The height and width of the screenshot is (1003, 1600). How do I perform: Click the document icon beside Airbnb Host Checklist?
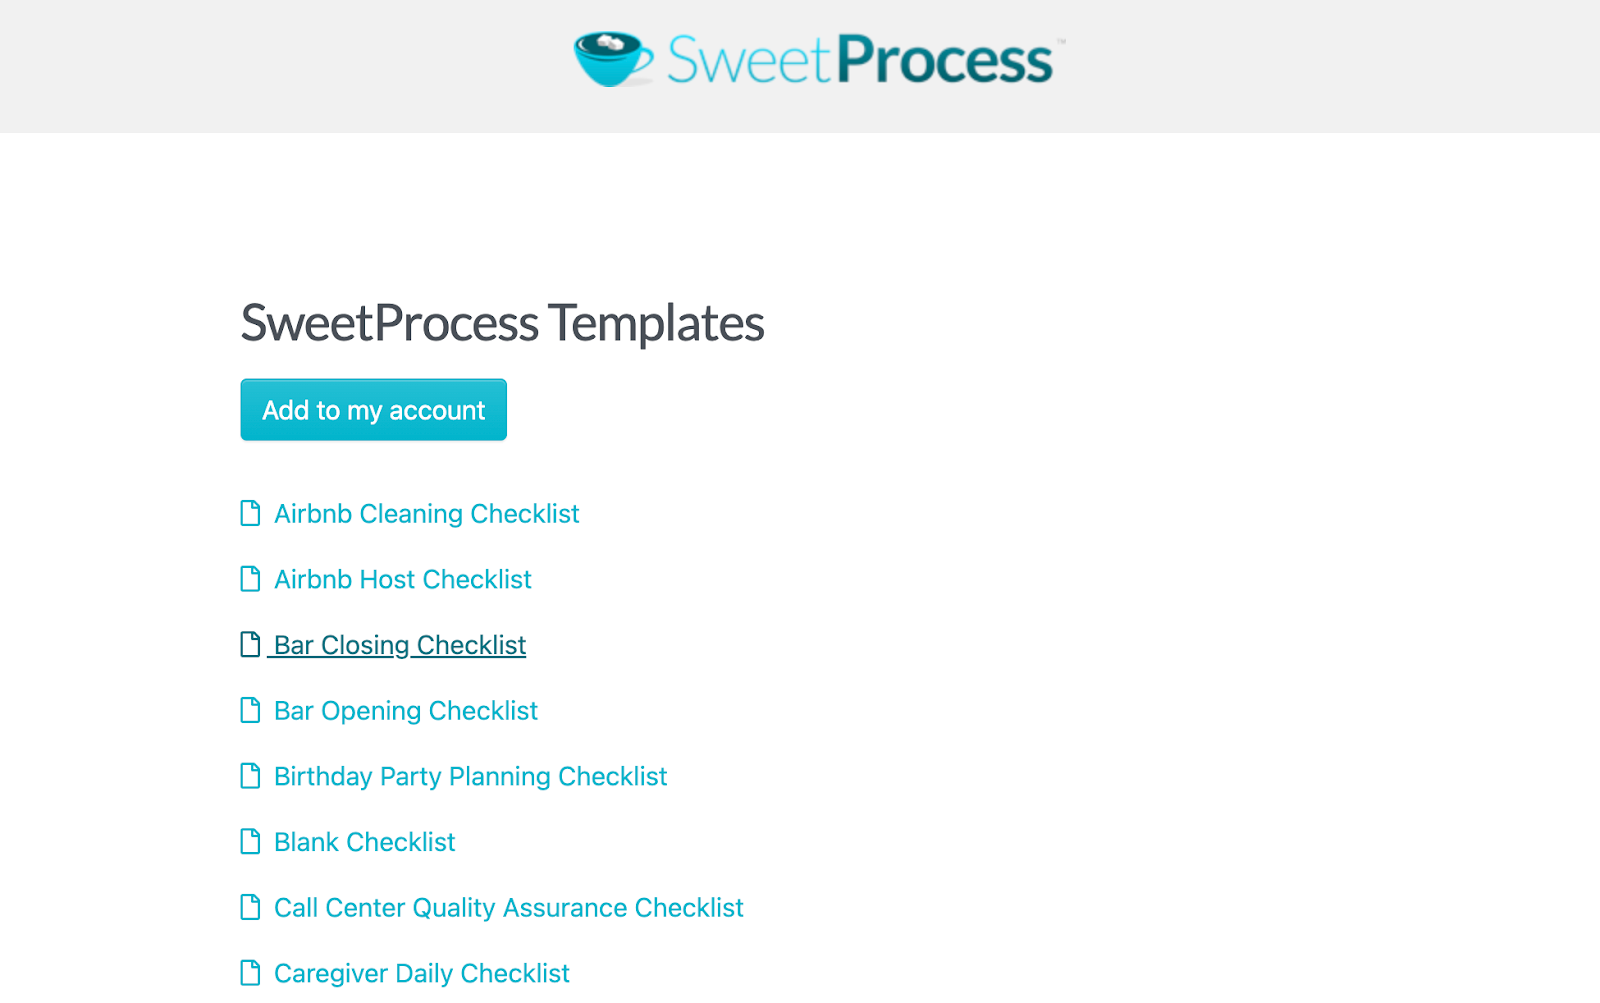click(250, 578)
